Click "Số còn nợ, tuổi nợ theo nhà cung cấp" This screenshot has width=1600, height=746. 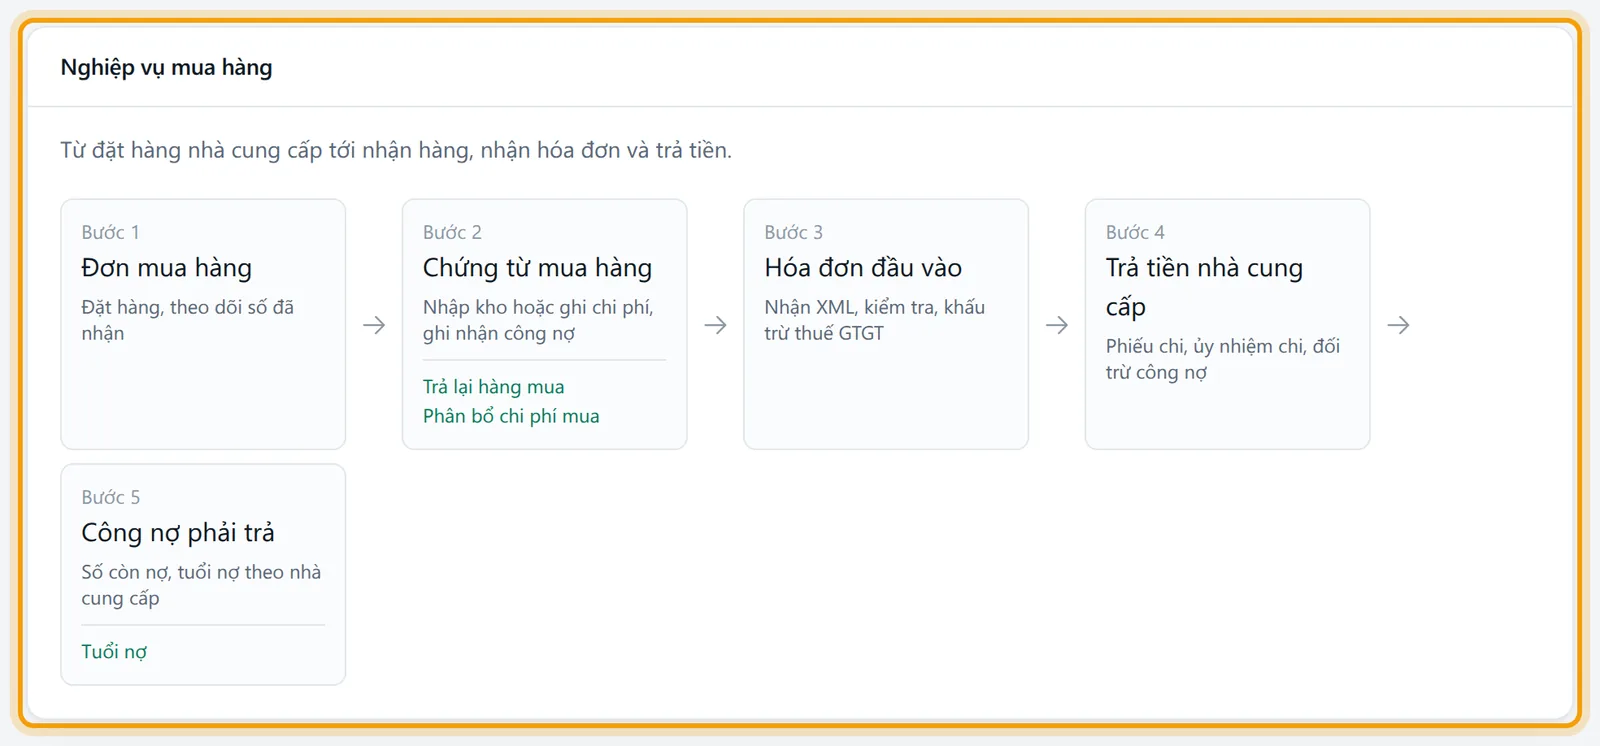201,585
